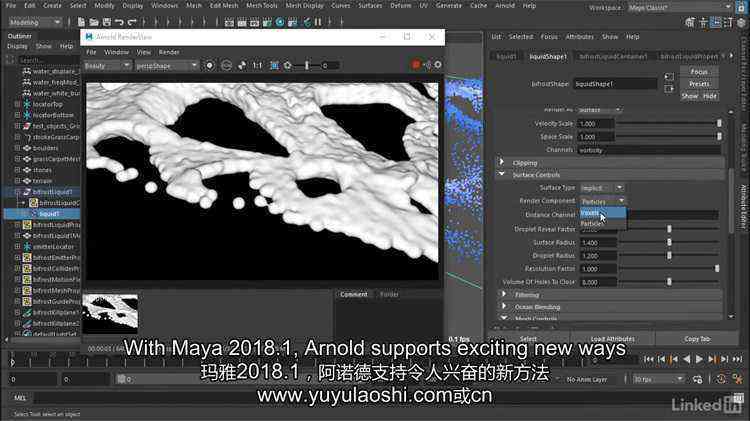This screenshot has height=421, width=750.
Task: Open animation preferences icon at bottom right
Action: click(738, 379)
